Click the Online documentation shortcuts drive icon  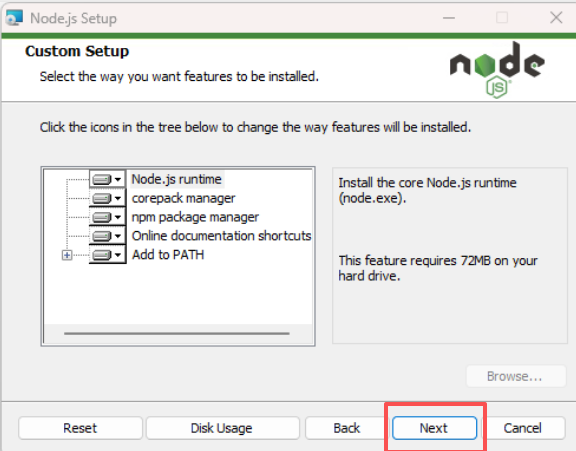[x=101, y=236]
